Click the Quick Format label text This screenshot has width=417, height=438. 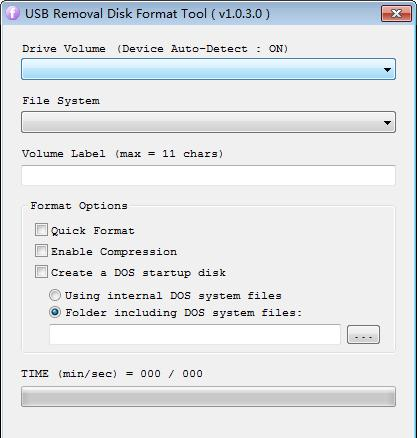click(x=93, y=231)
